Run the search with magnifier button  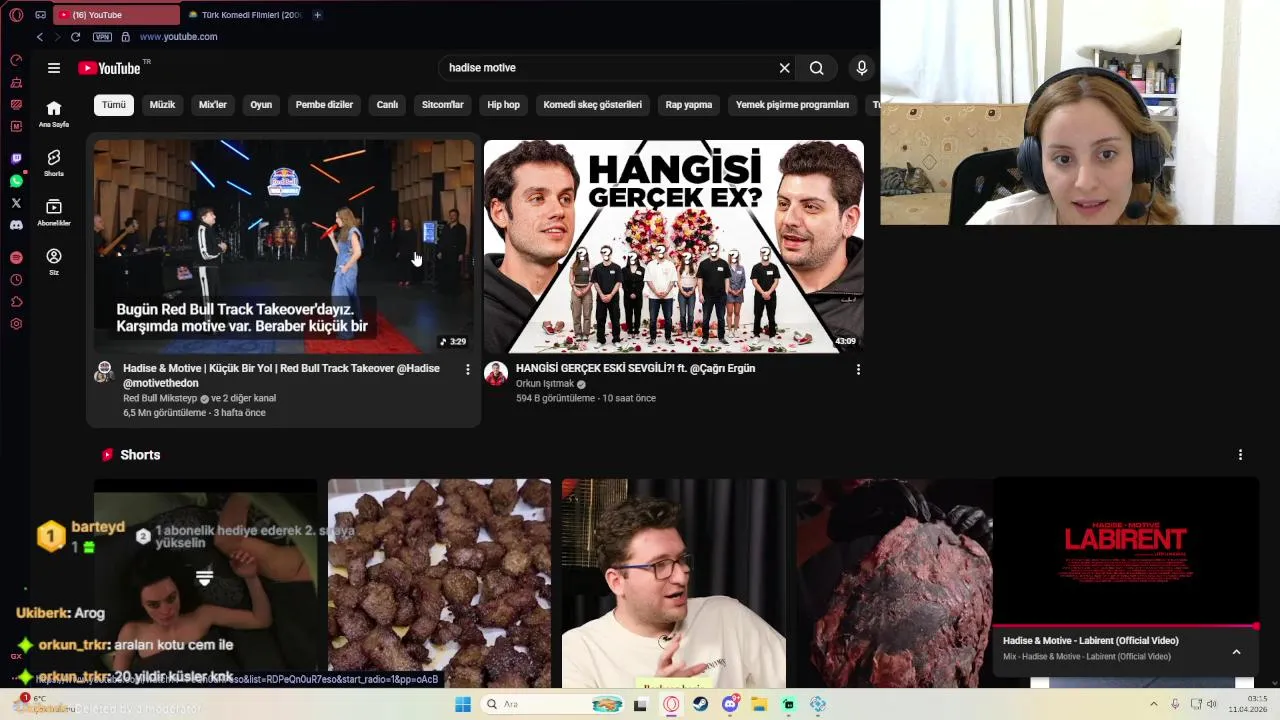click(817, 68)
